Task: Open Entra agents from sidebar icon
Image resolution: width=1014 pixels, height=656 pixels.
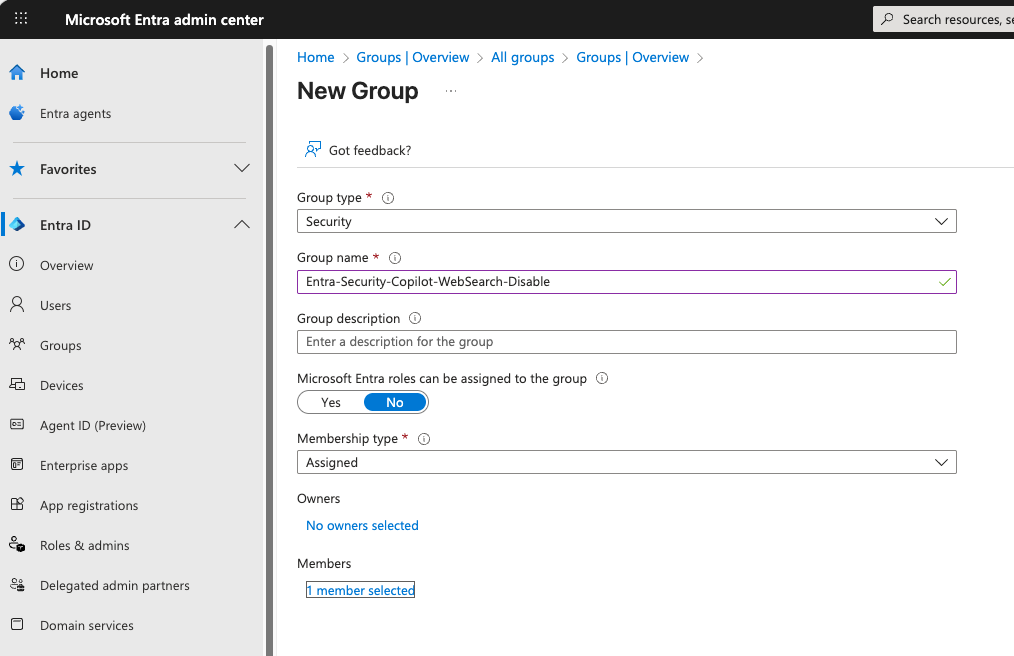Action: [17, 113]
